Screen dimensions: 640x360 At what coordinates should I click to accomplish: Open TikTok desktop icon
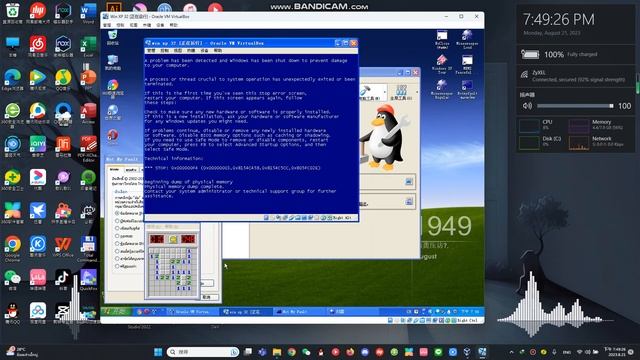(x=63, y=280)
